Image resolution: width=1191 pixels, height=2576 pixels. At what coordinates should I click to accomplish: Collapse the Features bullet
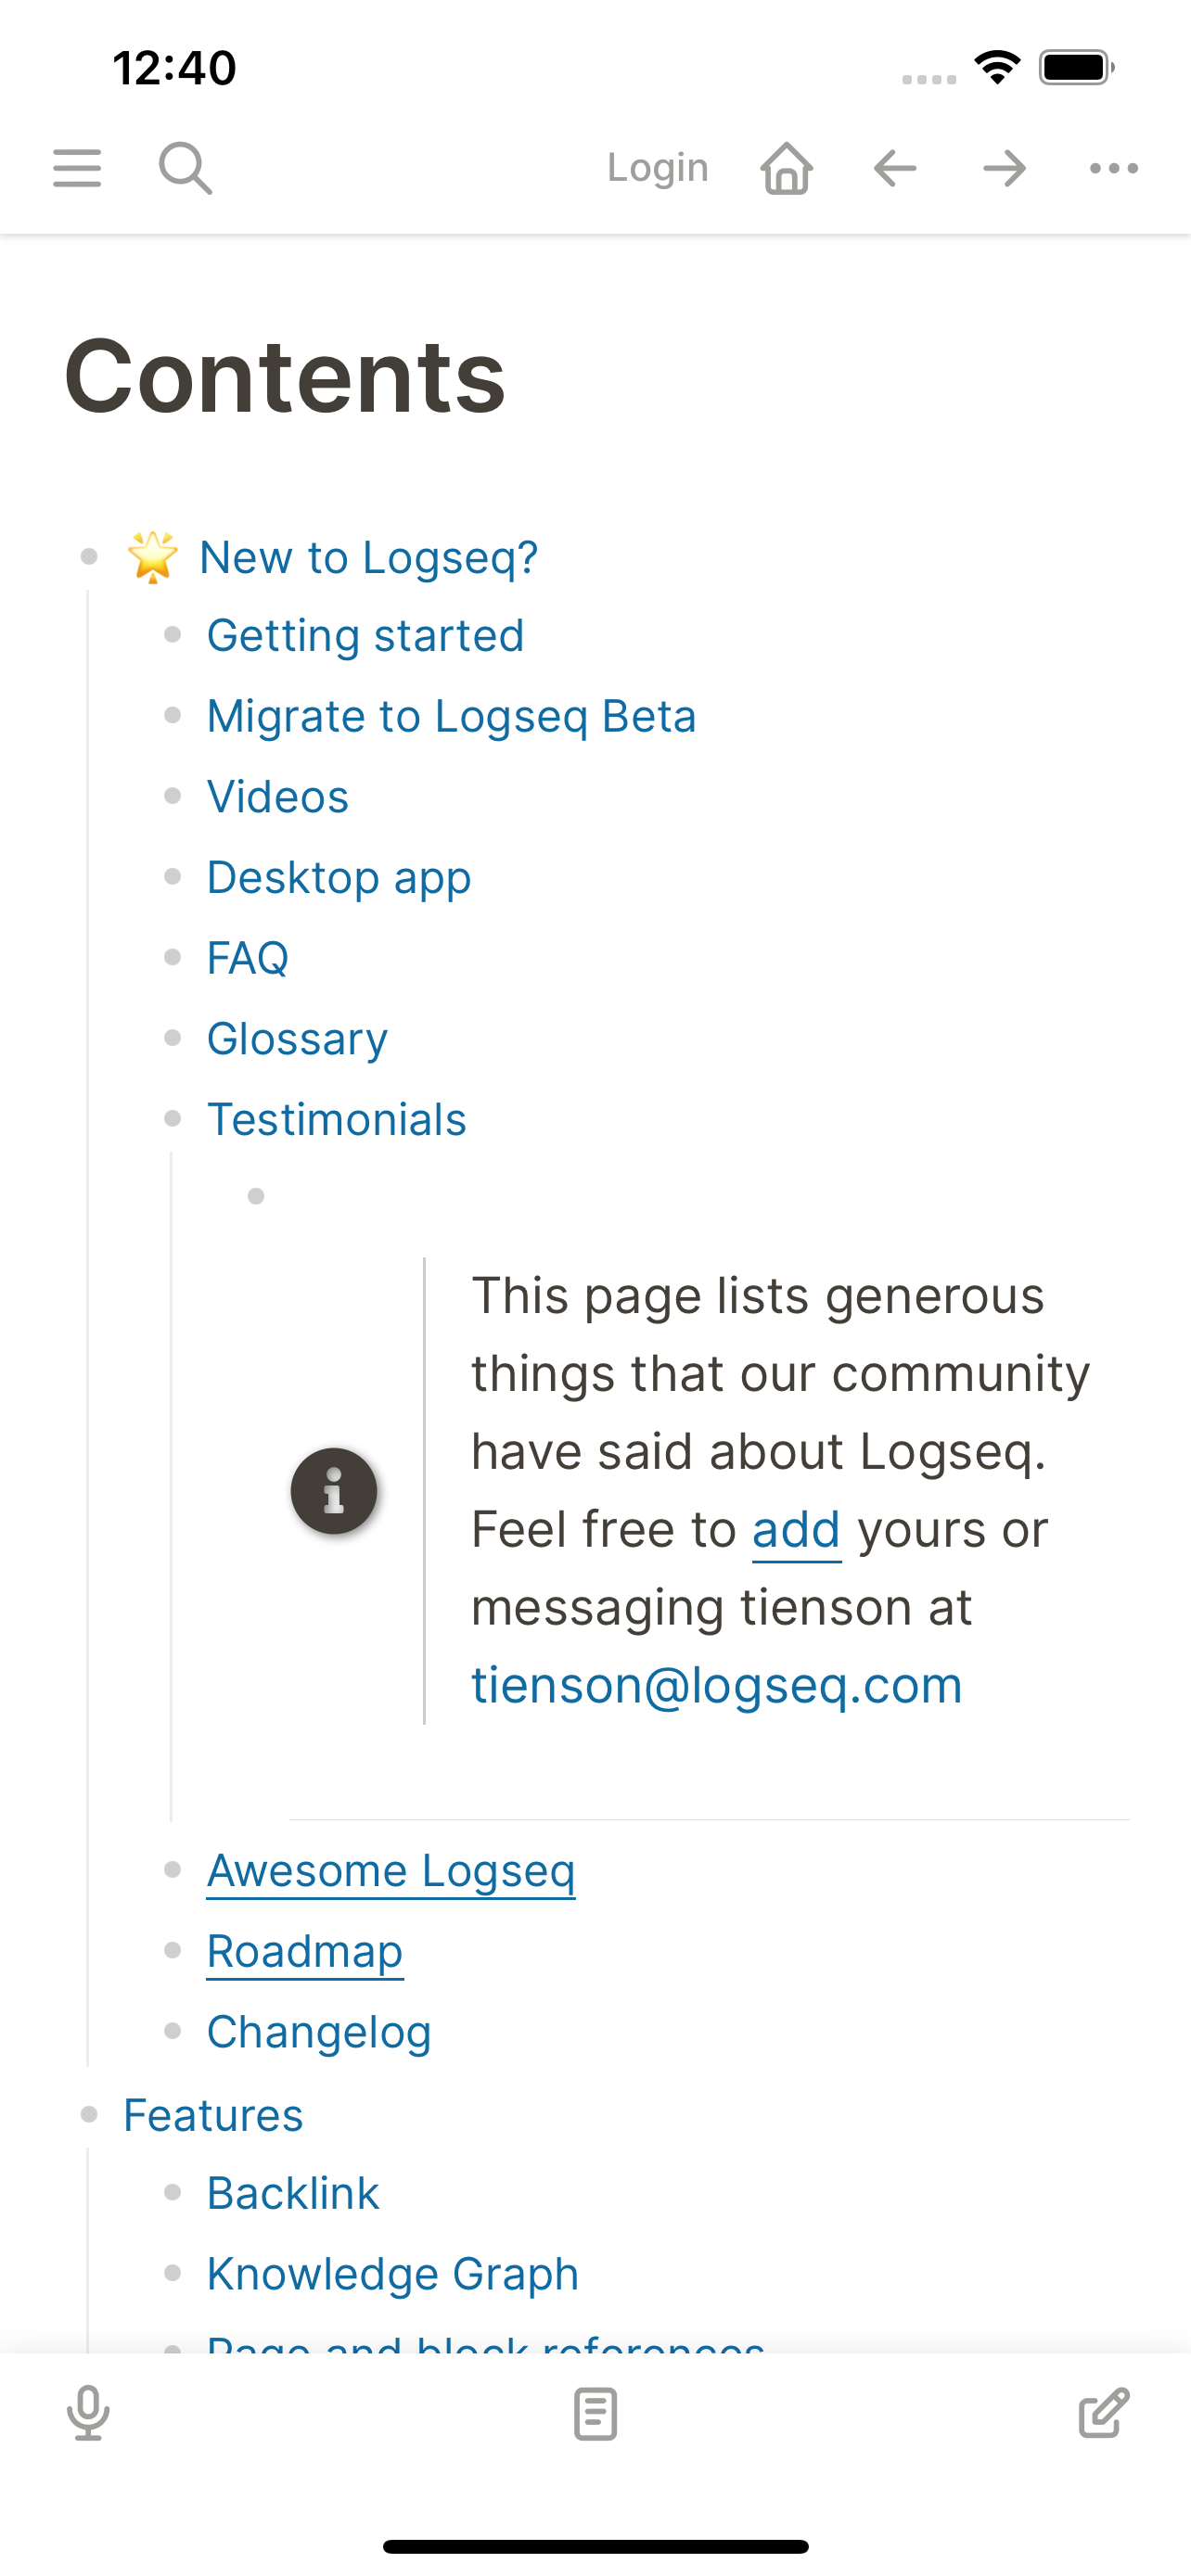click(89, 2115)
